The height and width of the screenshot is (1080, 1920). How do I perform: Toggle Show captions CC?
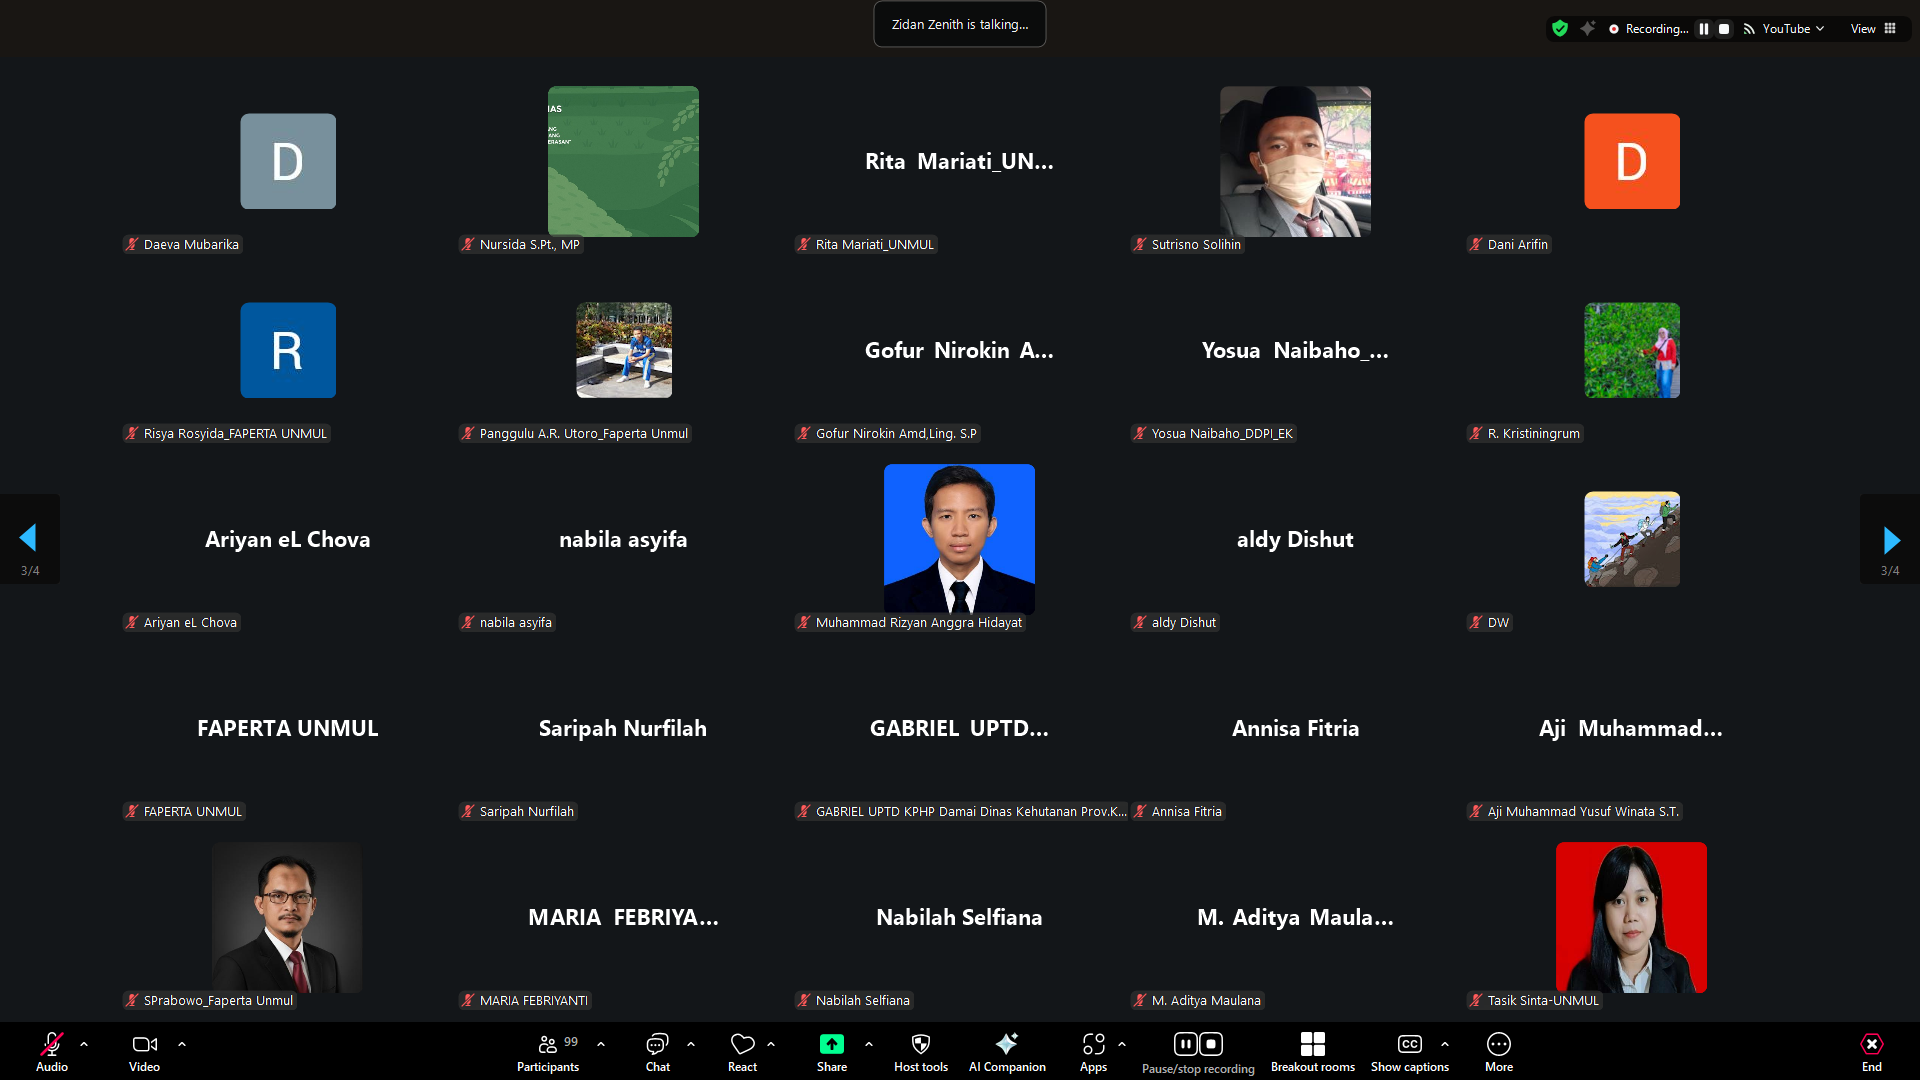[1409, 1051]
